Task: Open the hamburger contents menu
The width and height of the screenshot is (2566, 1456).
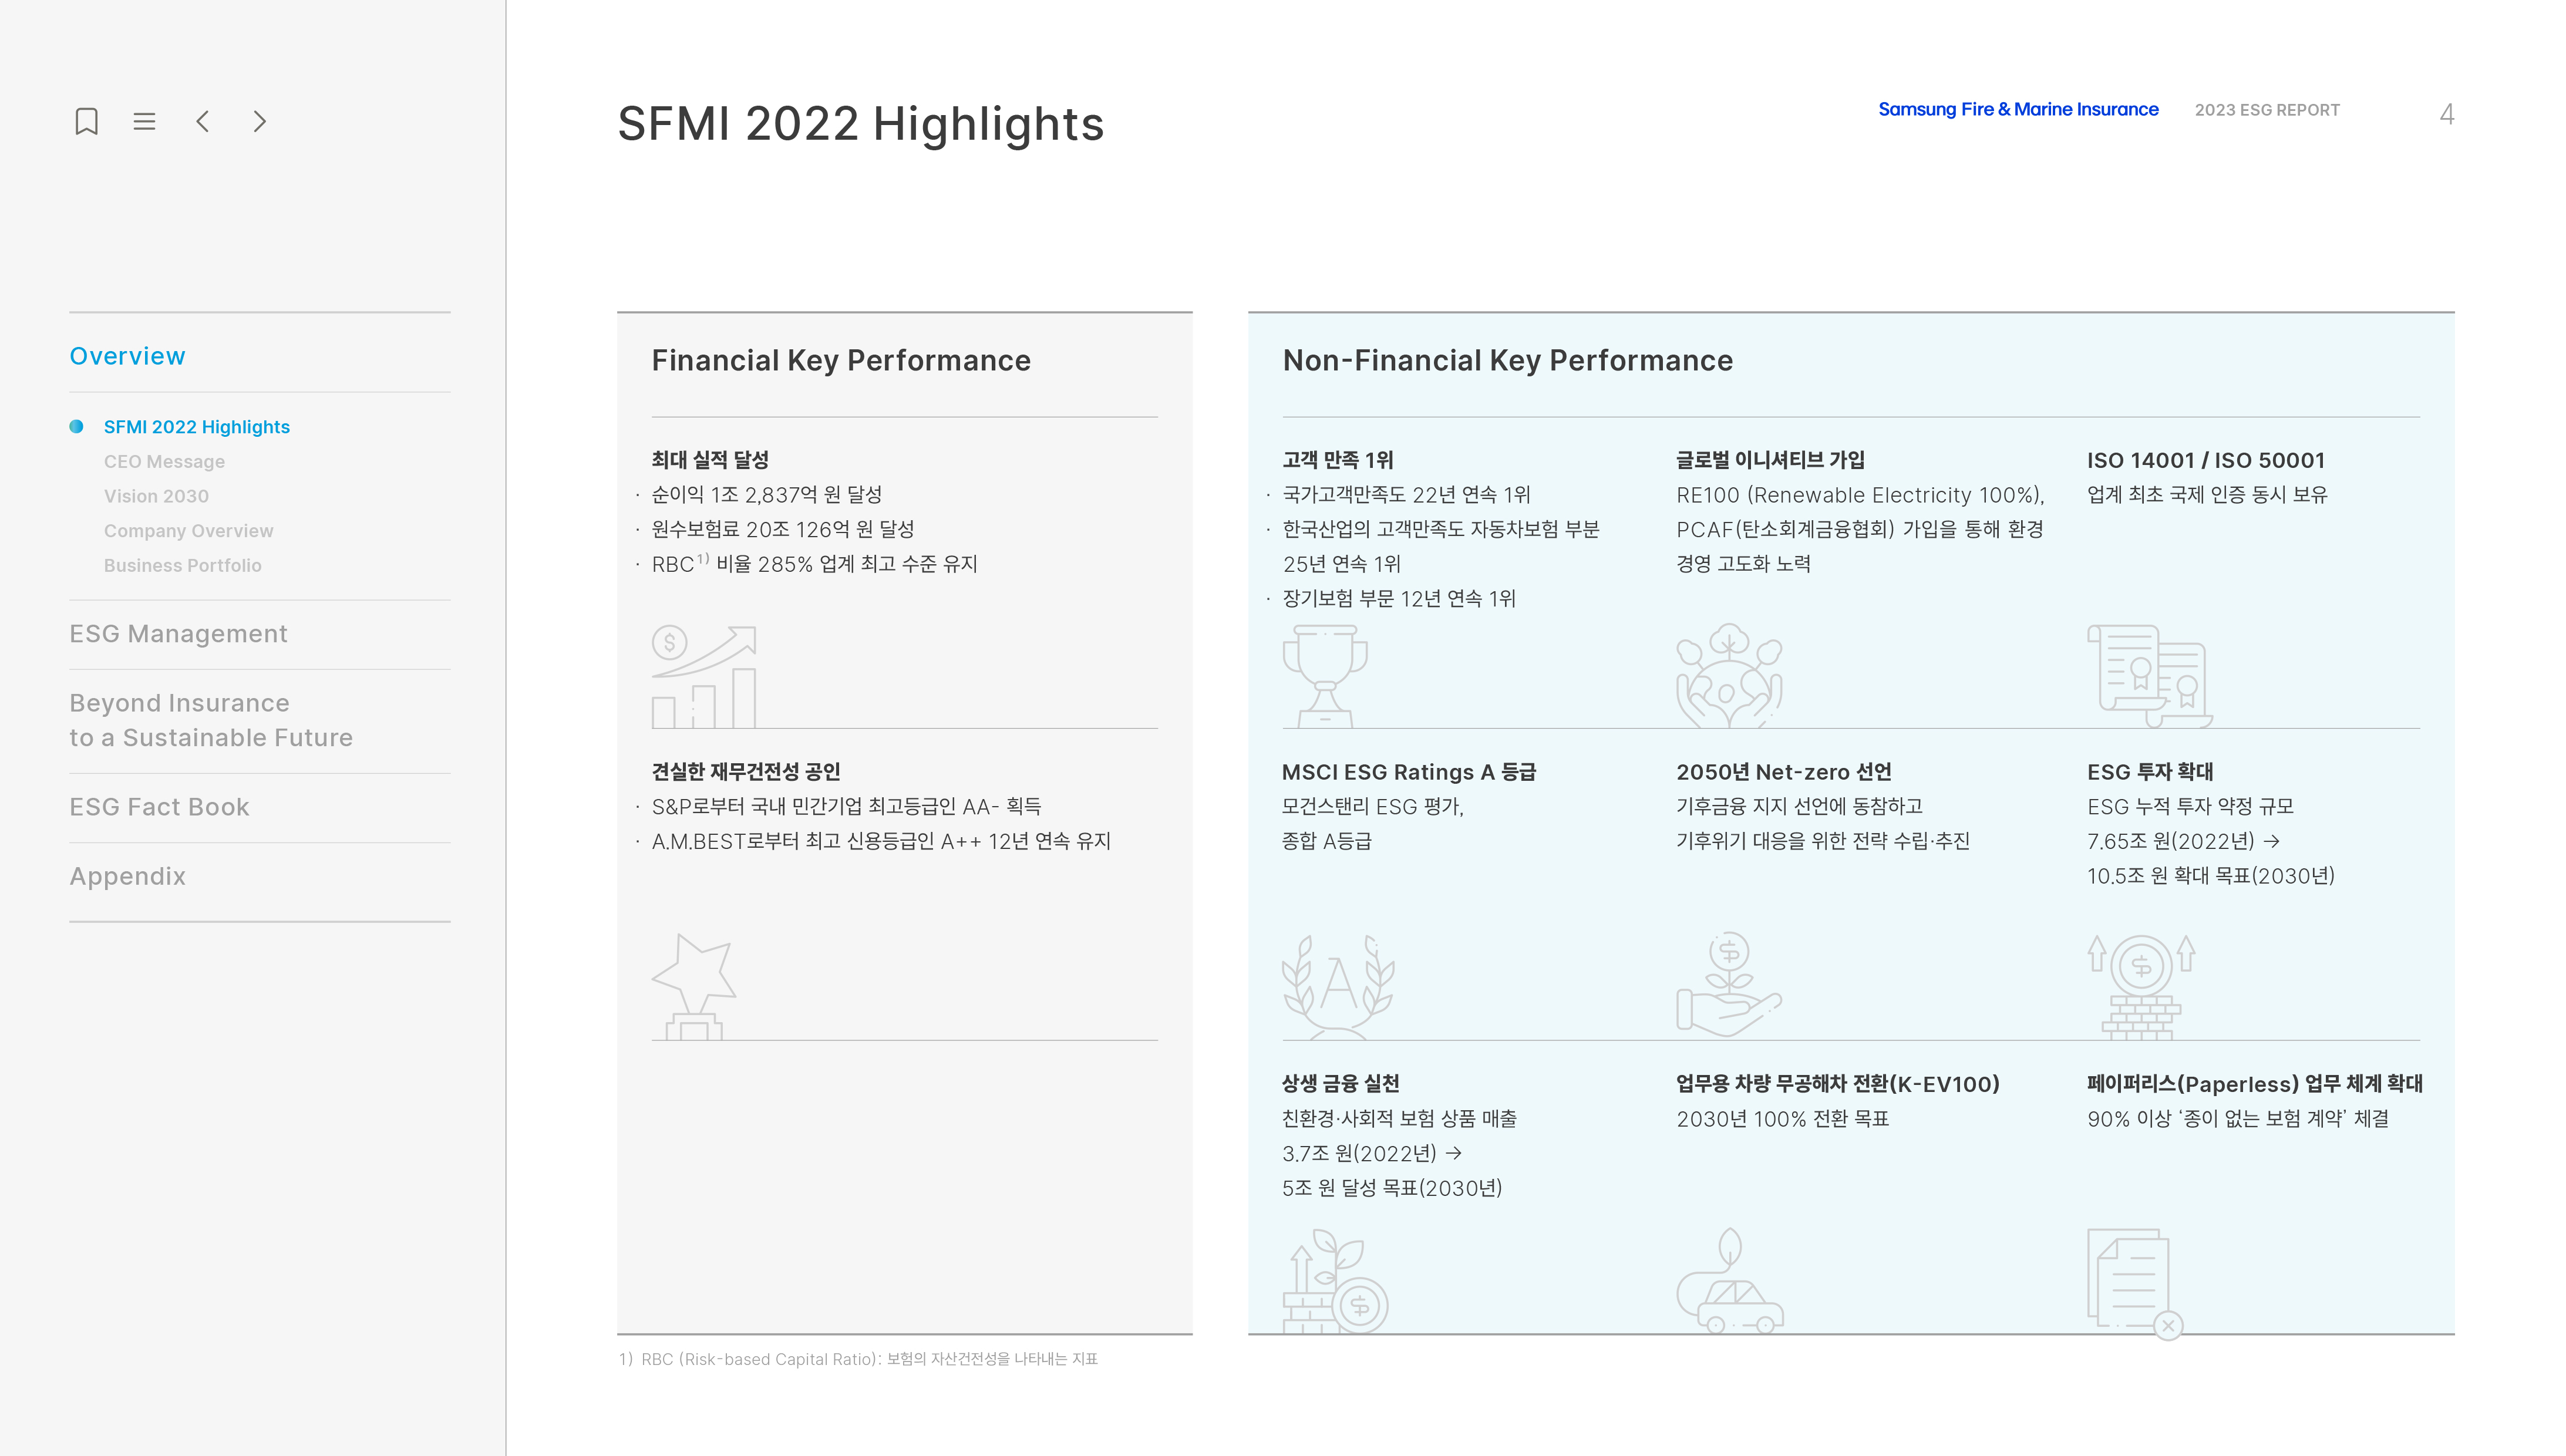Action: tap(144, 122)
